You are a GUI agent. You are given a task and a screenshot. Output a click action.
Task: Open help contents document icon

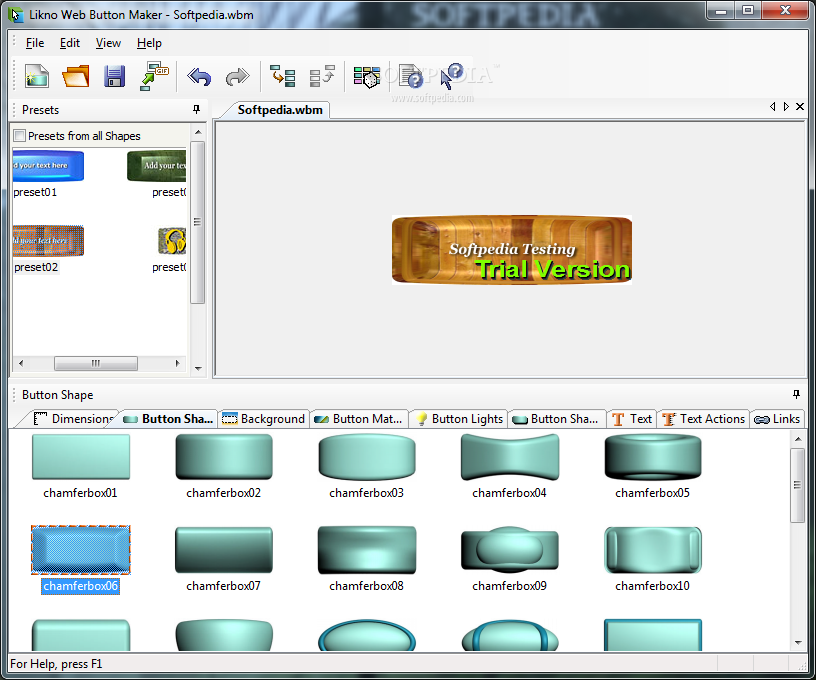pos(411,76)
